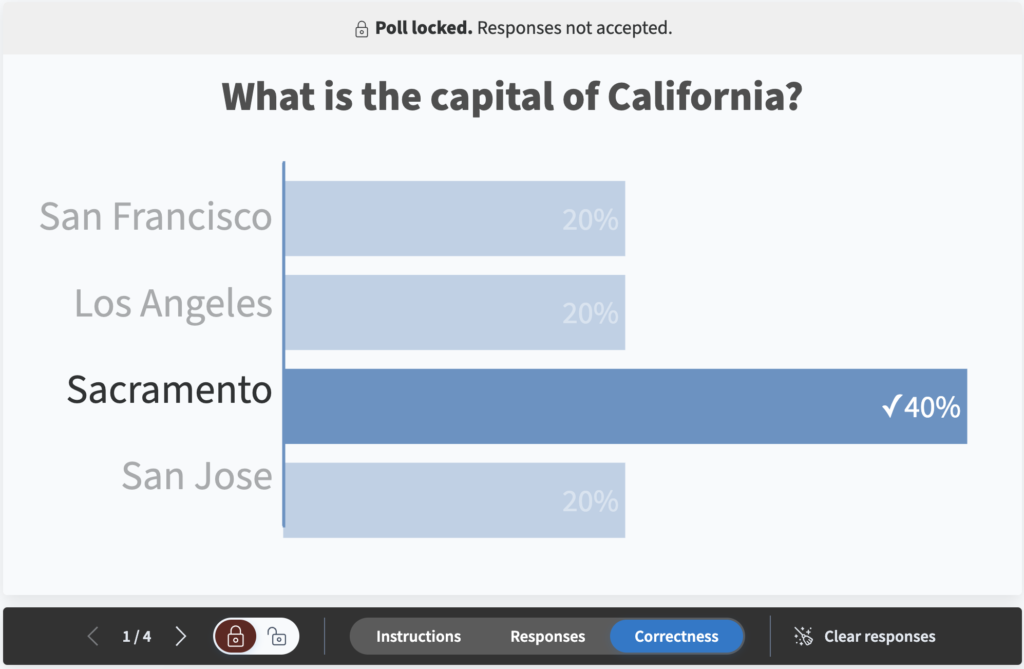The image size is (1024, 669).
Task: Switch to the Instructions tab
Action: [x=419, y=636]
